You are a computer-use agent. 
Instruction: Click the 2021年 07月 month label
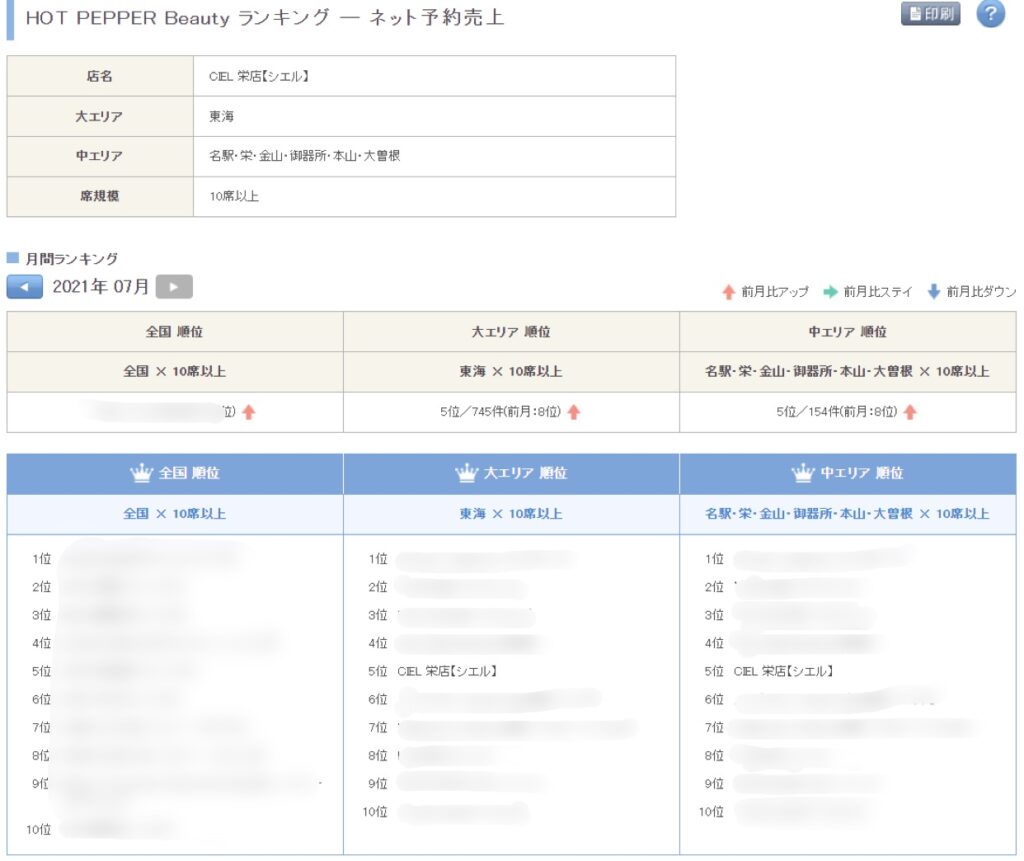[101, 287]
